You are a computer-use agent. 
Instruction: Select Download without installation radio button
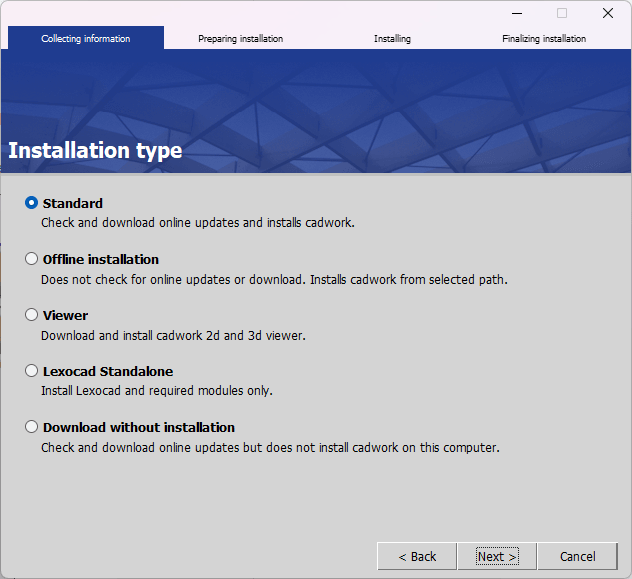tap(31, 427)
